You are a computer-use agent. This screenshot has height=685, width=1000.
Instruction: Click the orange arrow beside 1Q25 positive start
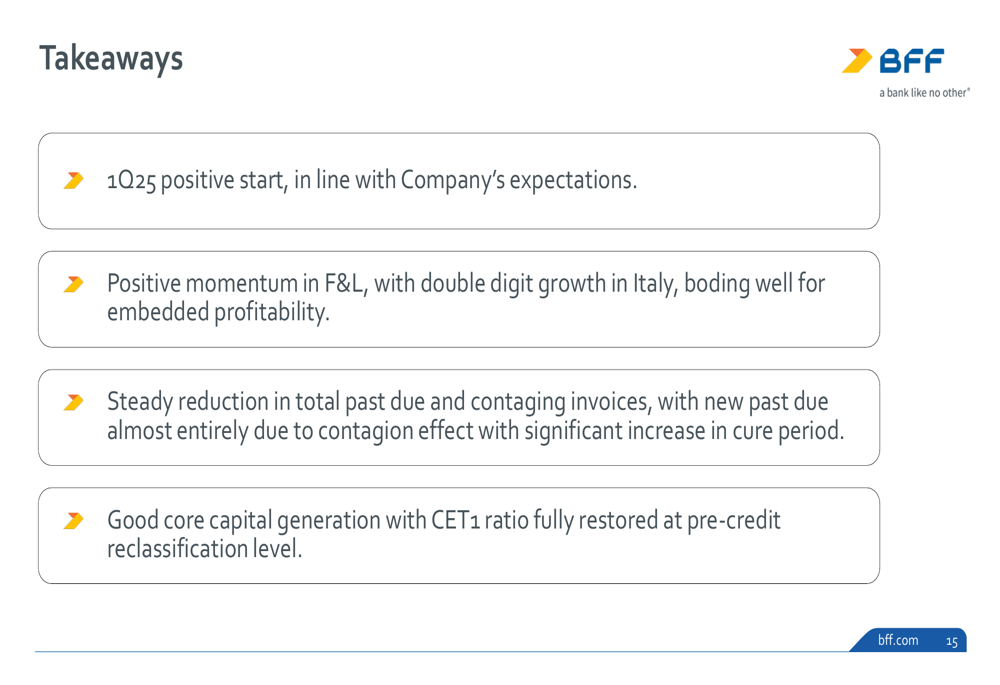point(73,180)
